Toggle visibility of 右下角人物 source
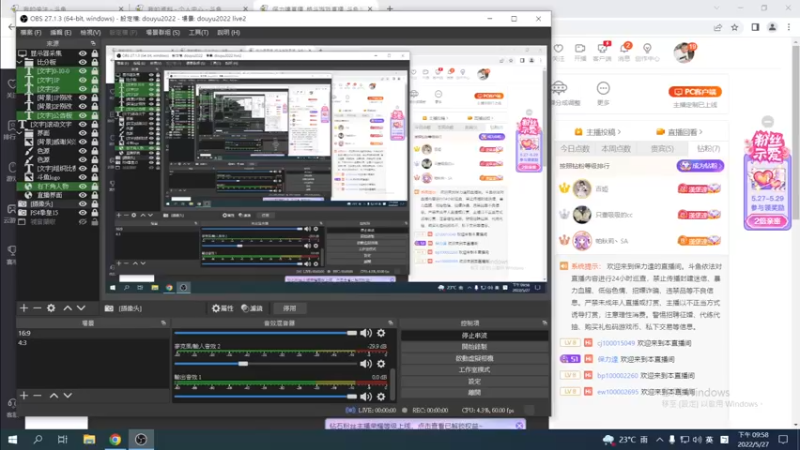 click(82, 186)
